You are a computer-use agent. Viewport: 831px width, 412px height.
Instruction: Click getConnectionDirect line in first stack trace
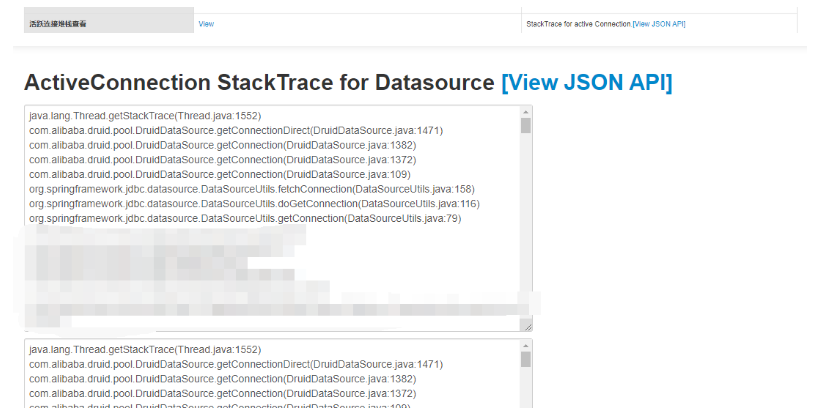coord(236,130)
